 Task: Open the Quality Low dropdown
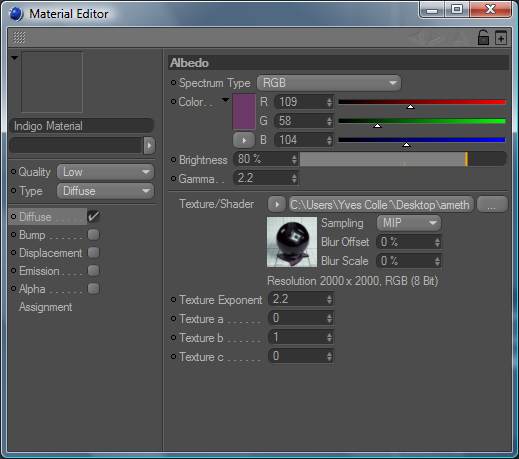tap(105, 172)
